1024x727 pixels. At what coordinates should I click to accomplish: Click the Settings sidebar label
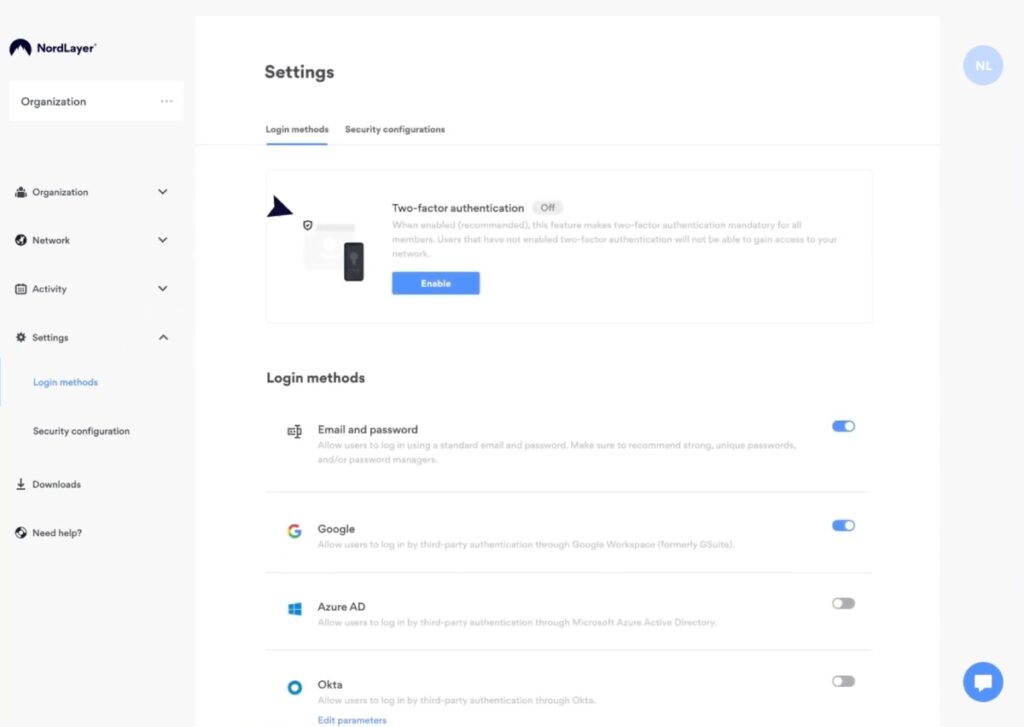[x=50, y=337]
